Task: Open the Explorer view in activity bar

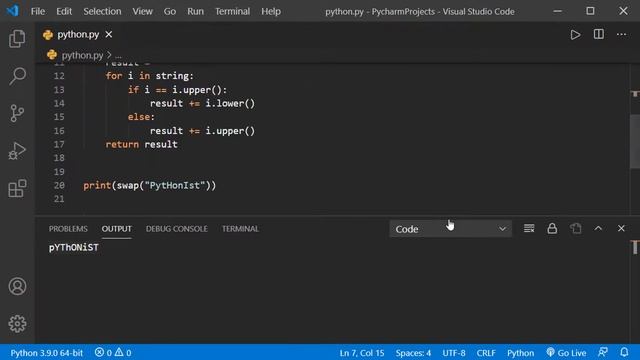Action: [x=17, y=39]
